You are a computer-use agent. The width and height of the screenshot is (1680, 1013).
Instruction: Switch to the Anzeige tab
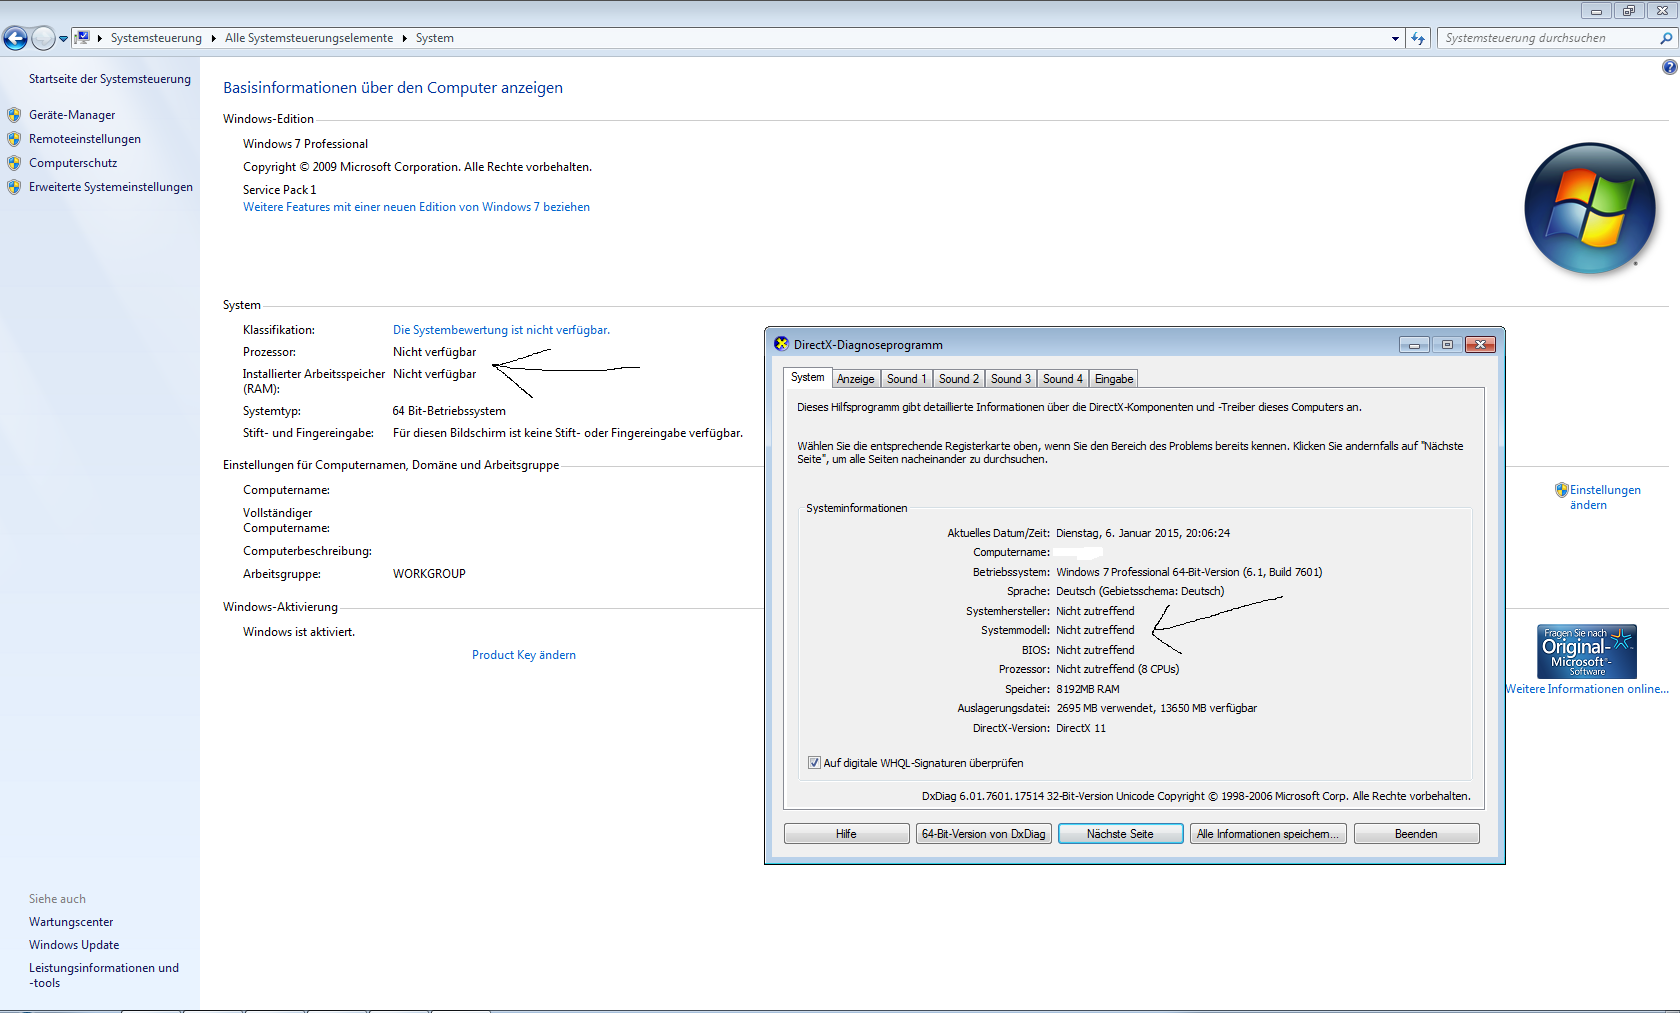click(856, 379)
